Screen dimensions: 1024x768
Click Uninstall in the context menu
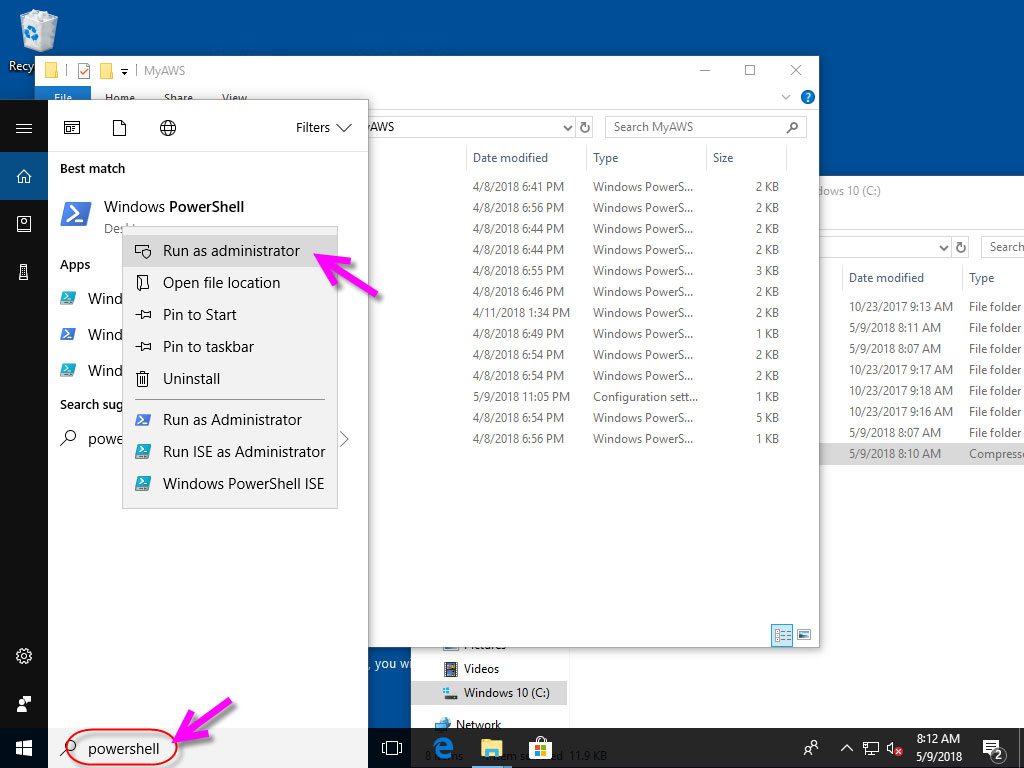pyautogui.click(x=191, y=379)
